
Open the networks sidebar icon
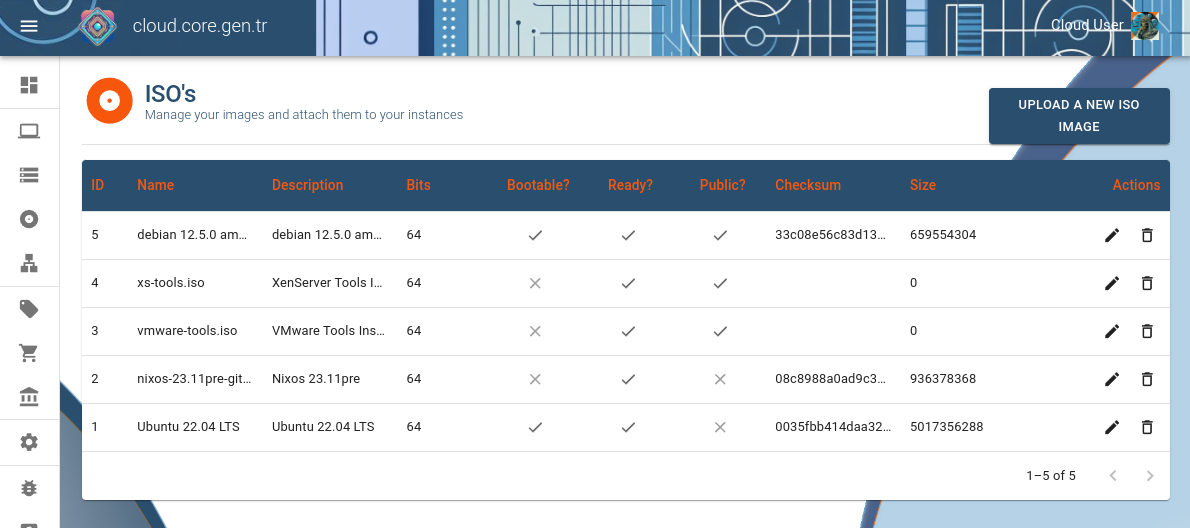coord(29,264)
